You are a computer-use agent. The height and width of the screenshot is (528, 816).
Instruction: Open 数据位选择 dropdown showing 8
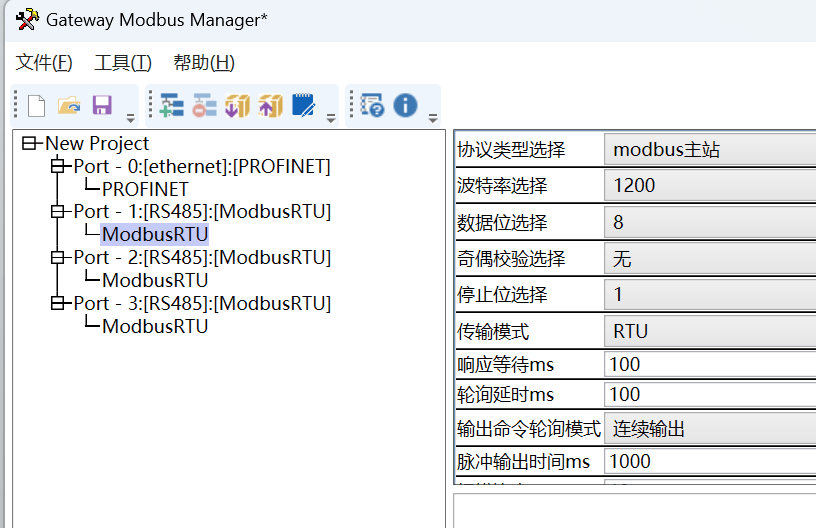(710, 222)
